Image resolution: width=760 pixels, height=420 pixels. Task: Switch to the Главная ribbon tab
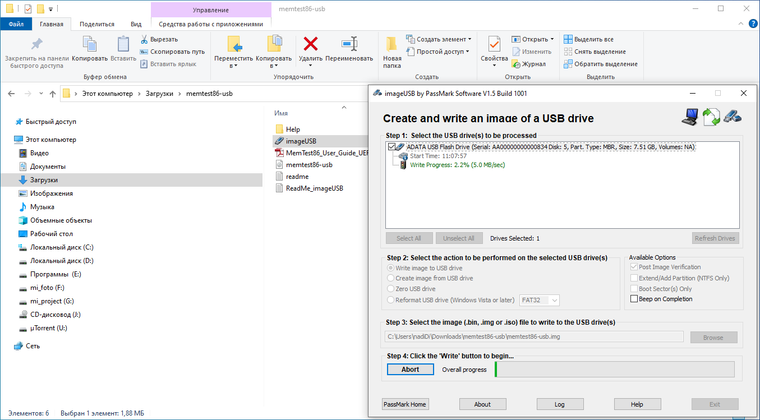click(x=51, y=24)
